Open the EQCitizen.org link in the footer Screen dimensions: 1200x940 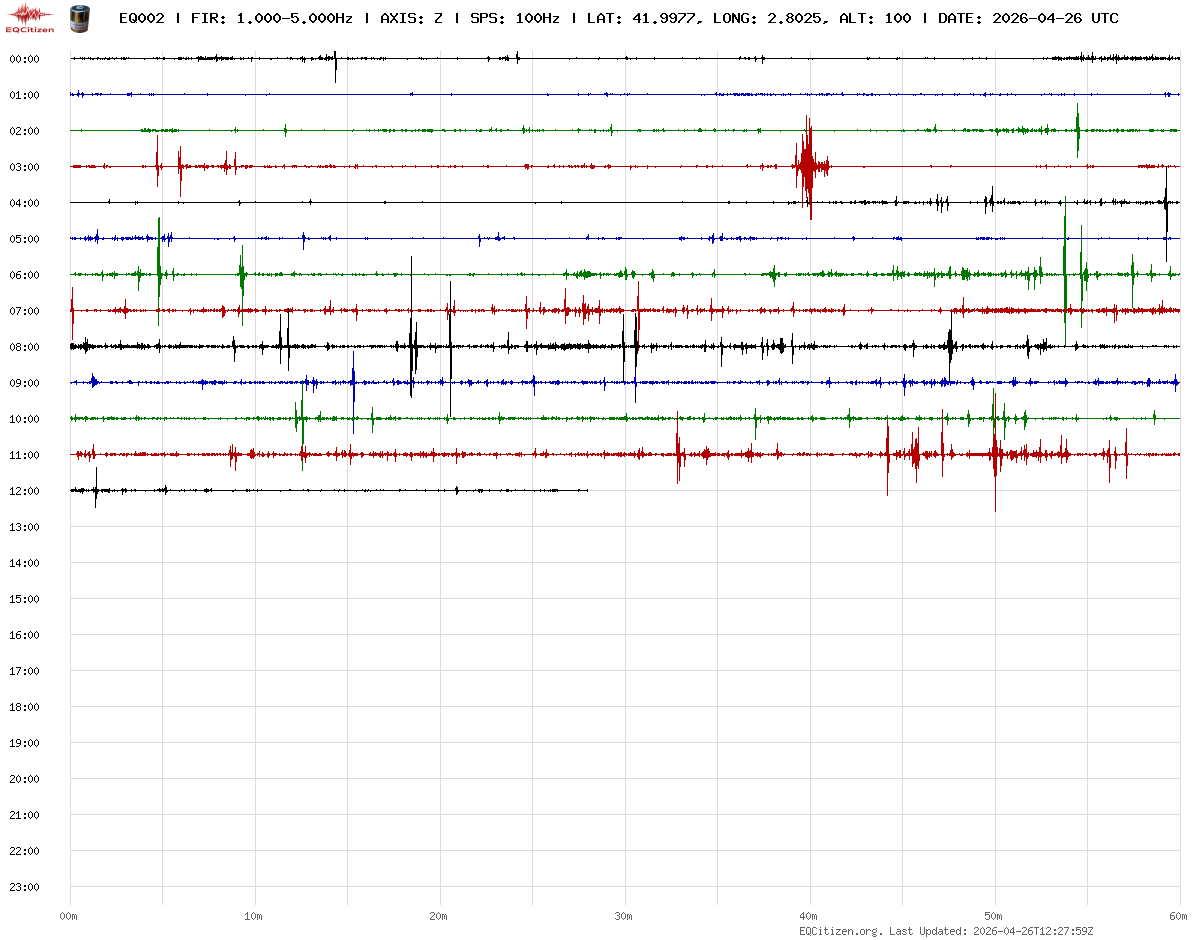[x=840, y=931]
